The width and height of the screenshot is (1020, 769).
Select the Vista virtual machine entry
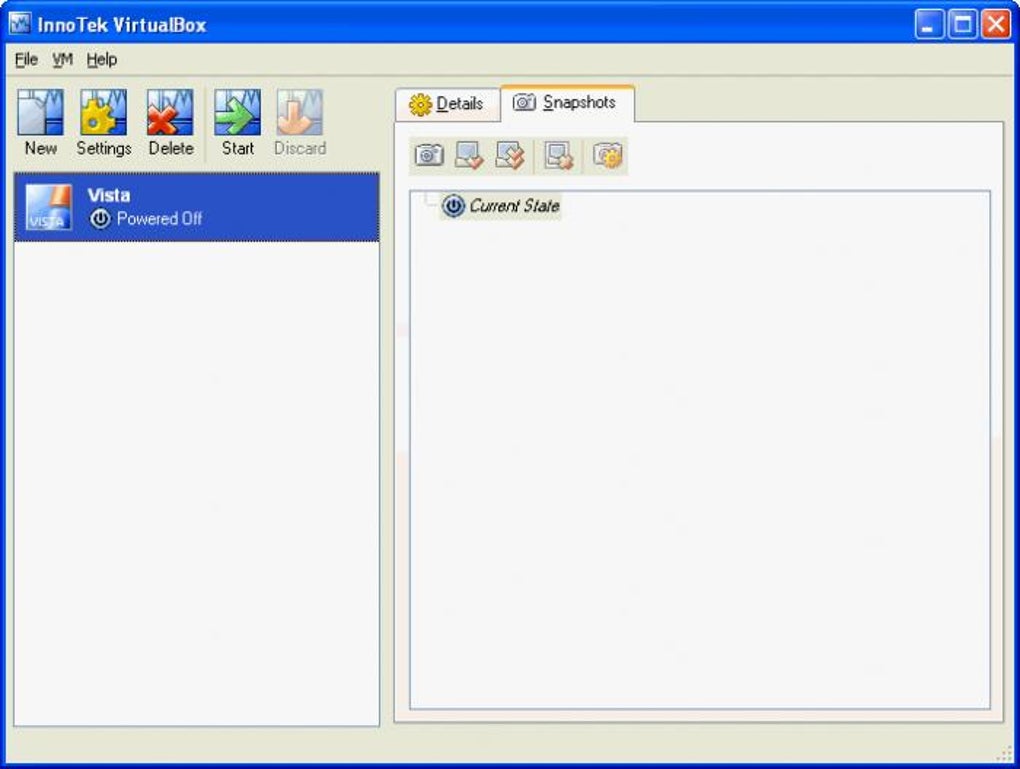196,207
